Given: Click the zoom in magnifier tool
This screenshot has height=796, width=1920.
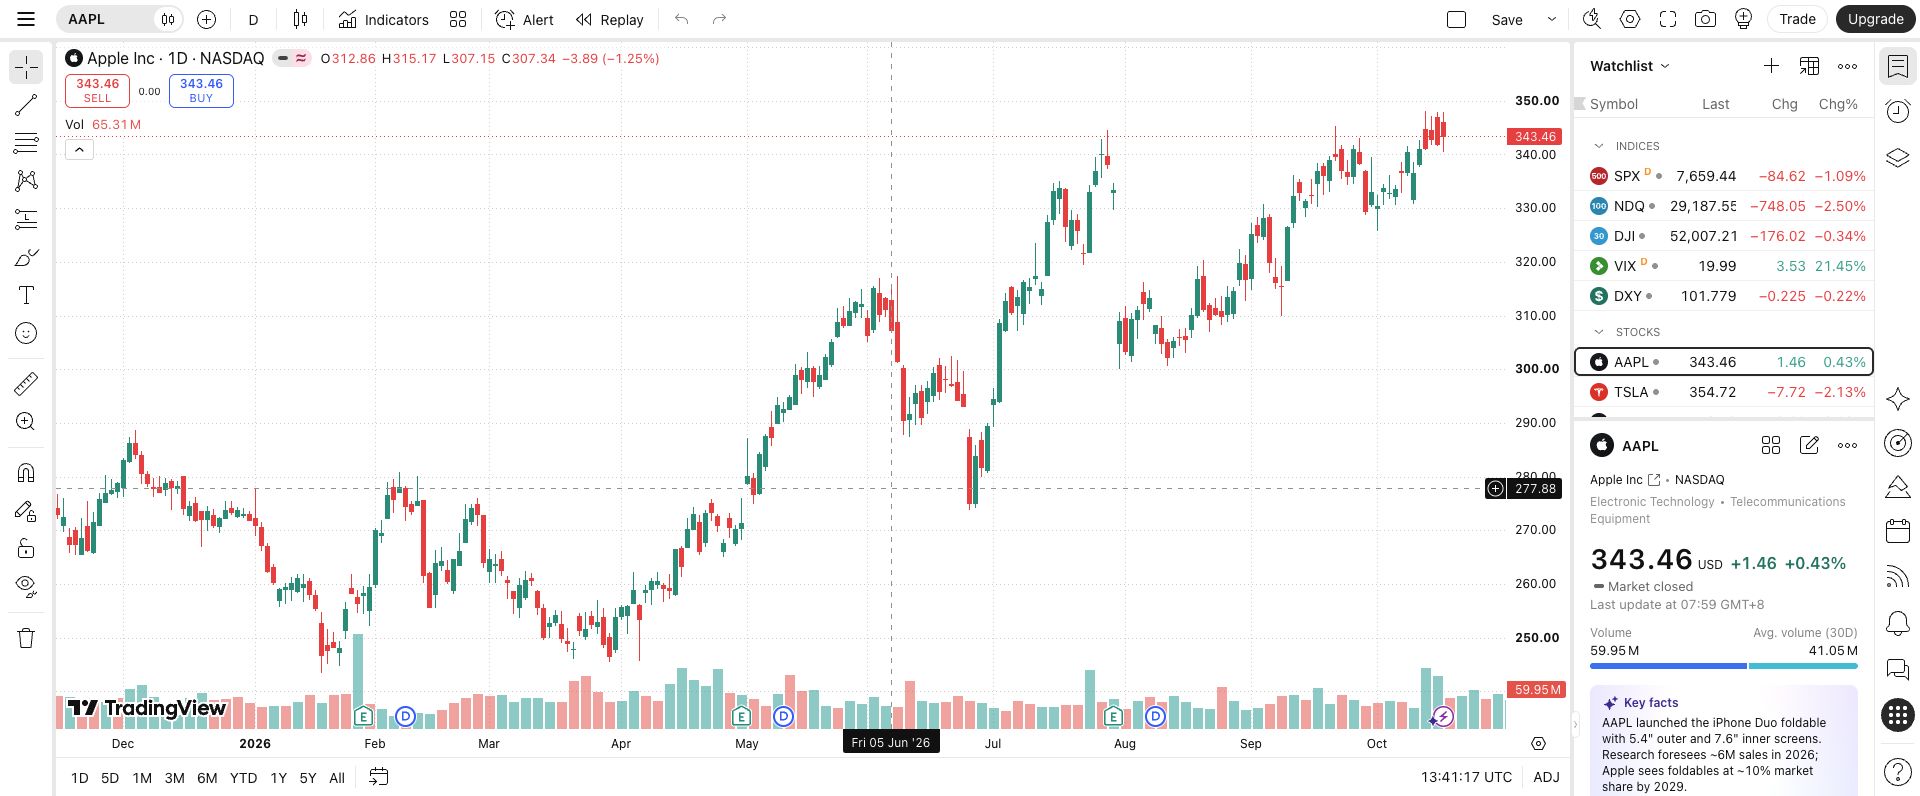Looking at the screenshot, I should pos(26,421).
